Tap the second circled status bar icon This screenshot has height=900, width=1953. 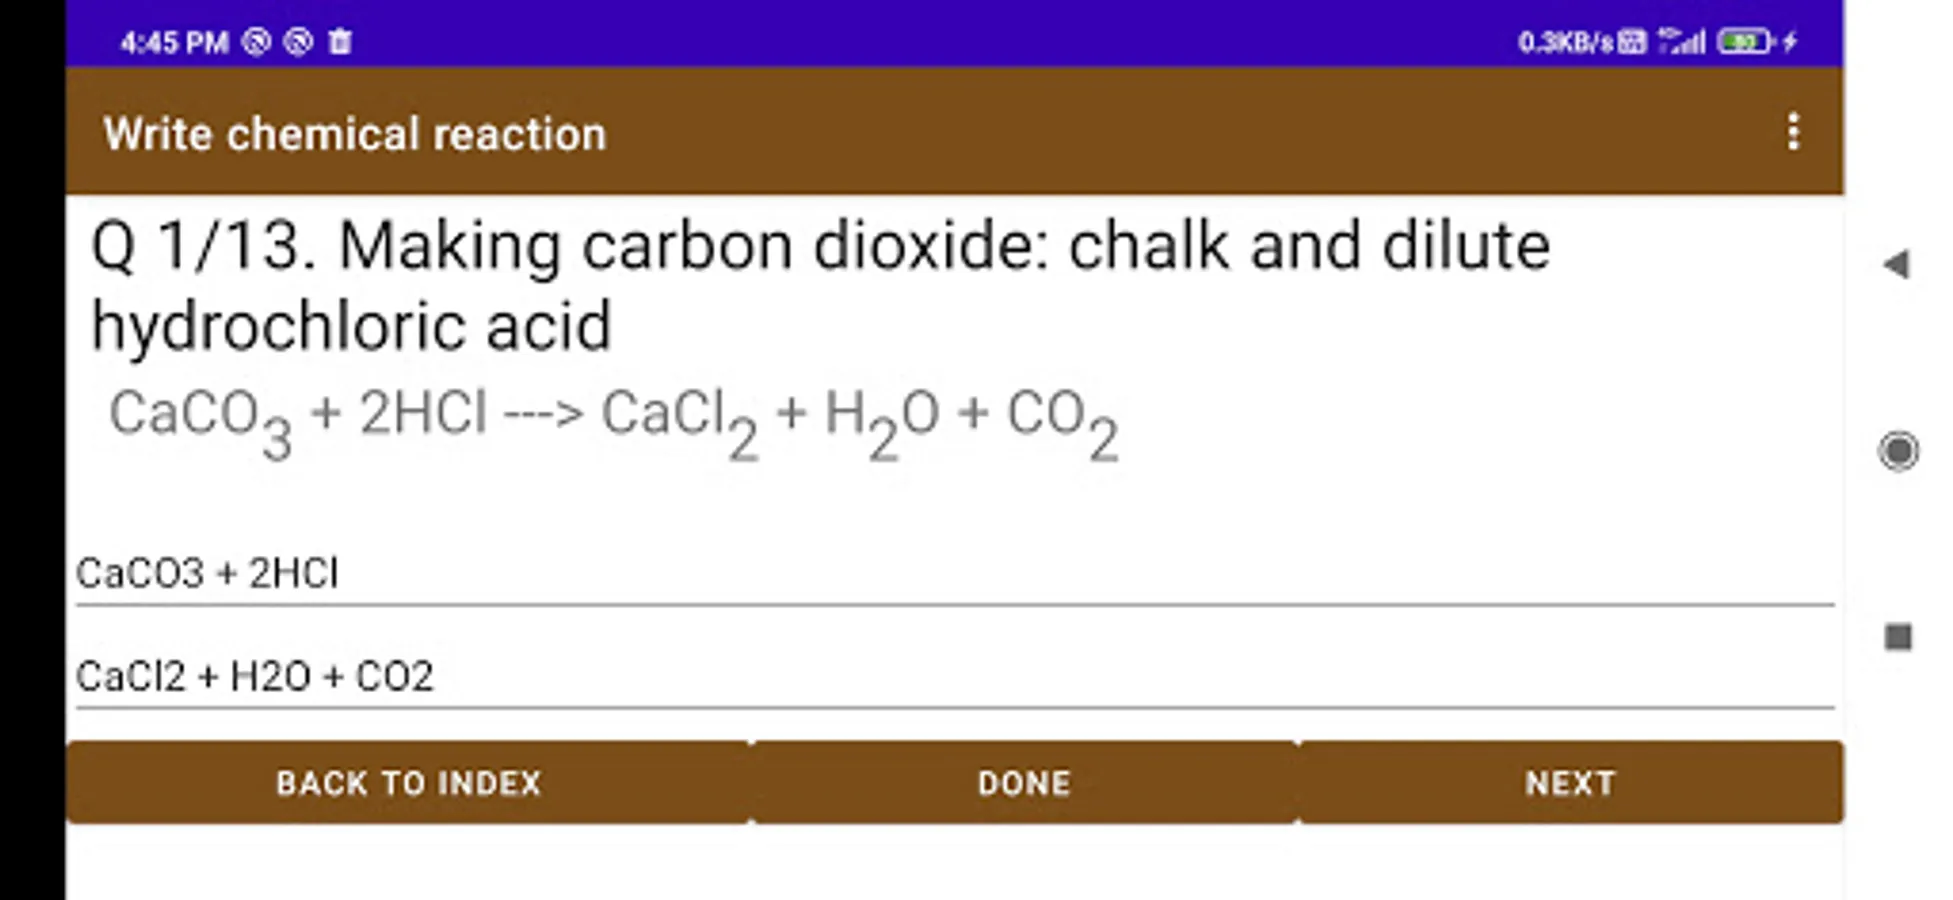(298, 42)
